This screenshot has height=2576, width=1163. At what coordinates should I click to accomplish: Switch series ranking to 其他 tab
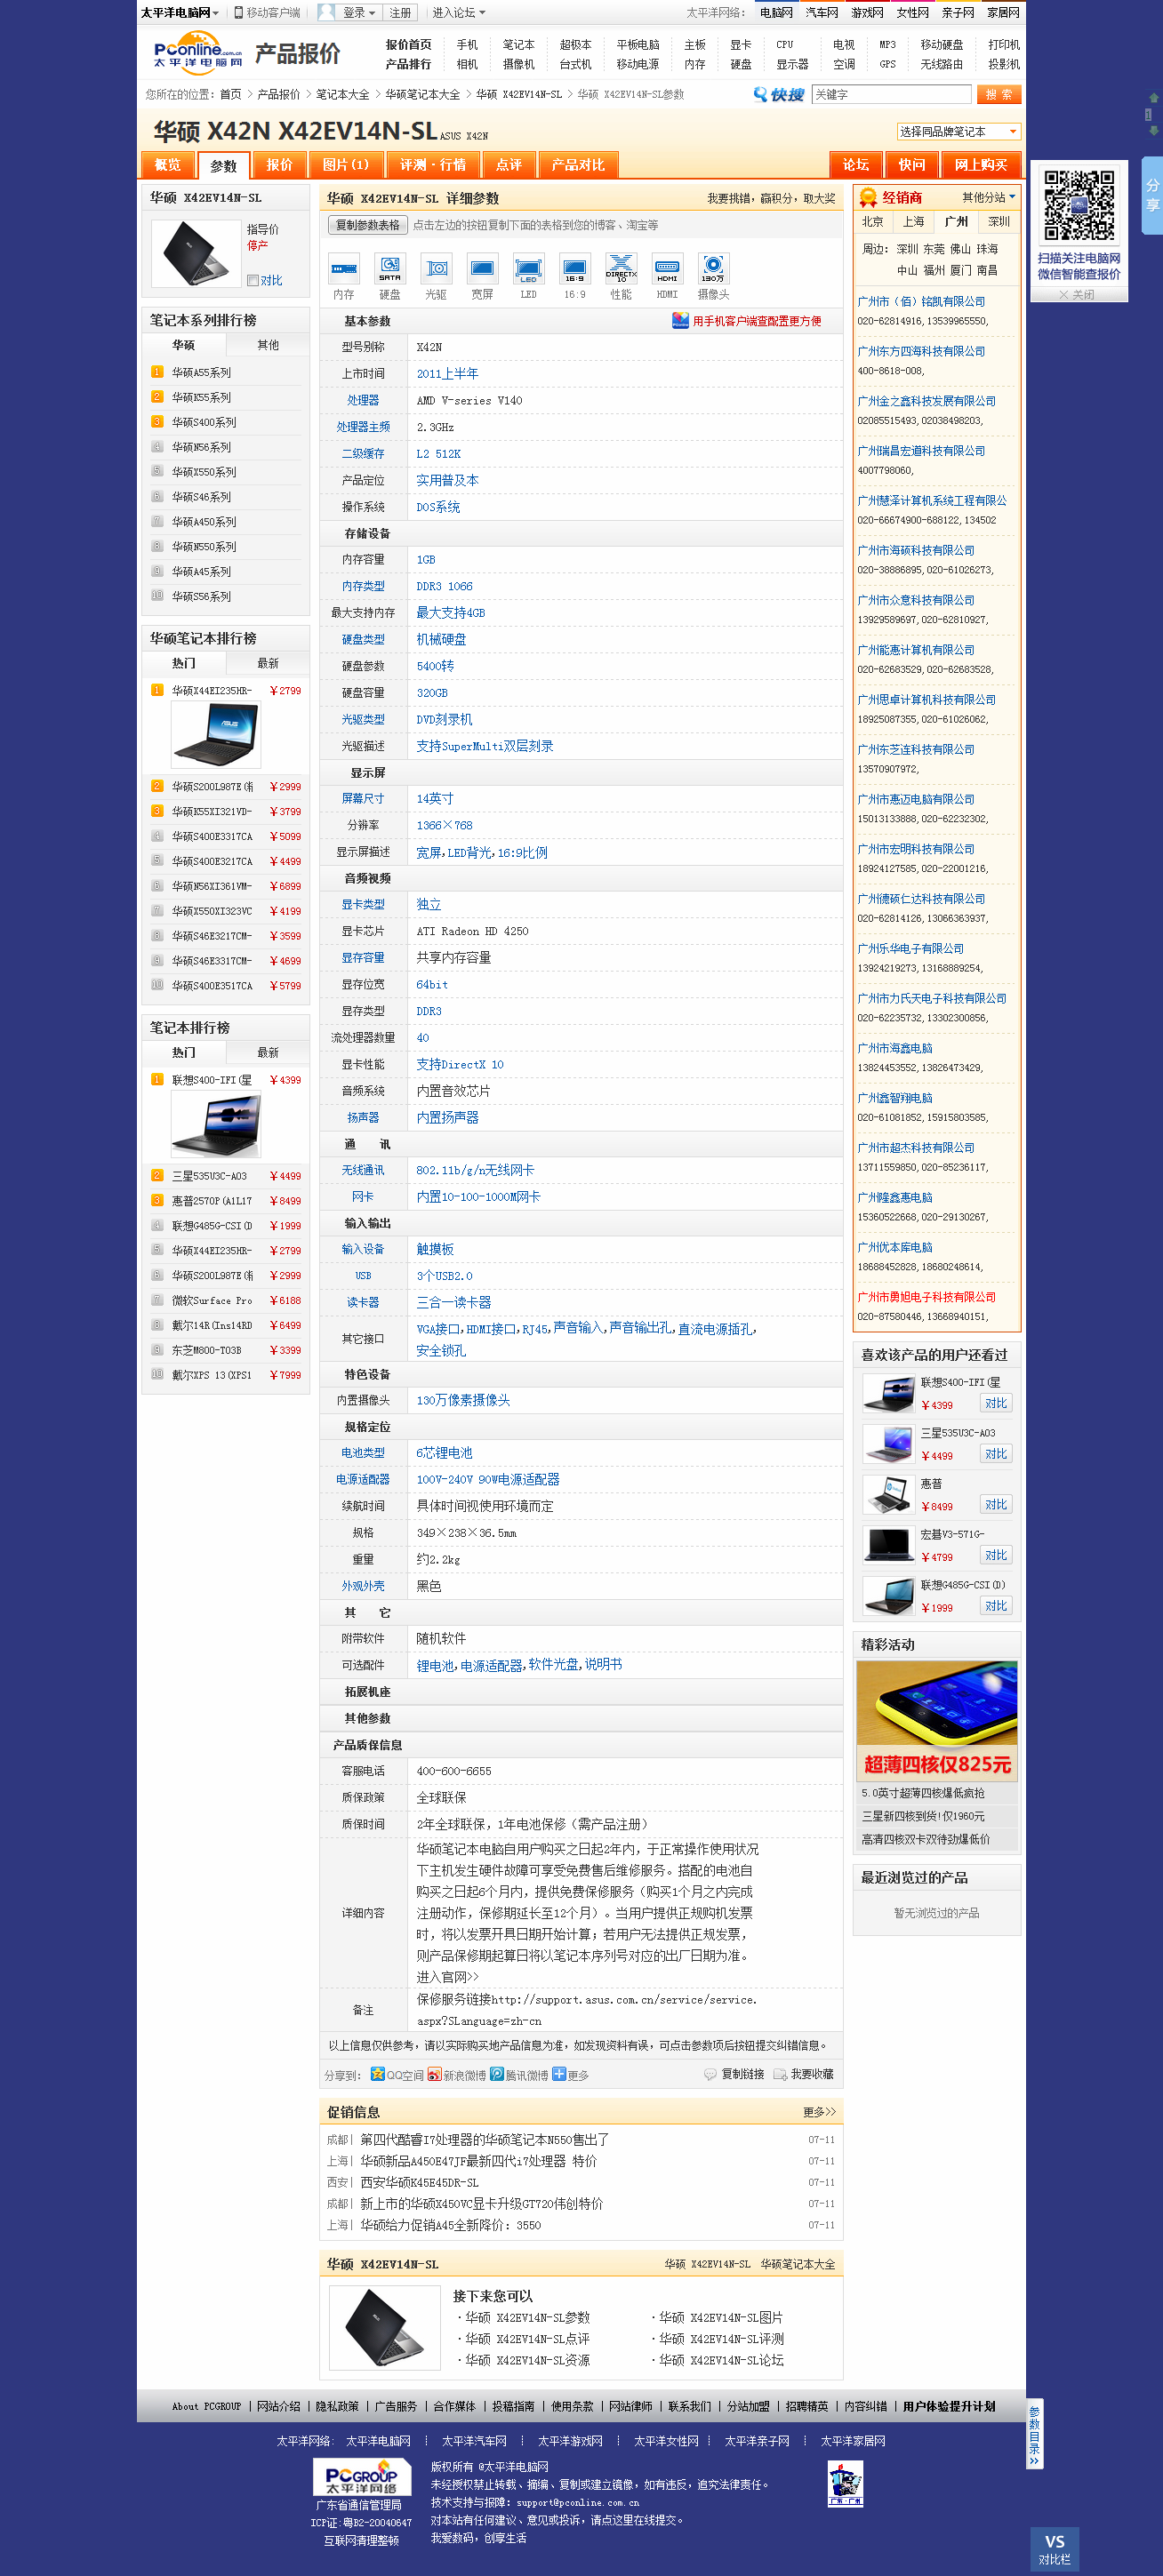pos(268,345)
